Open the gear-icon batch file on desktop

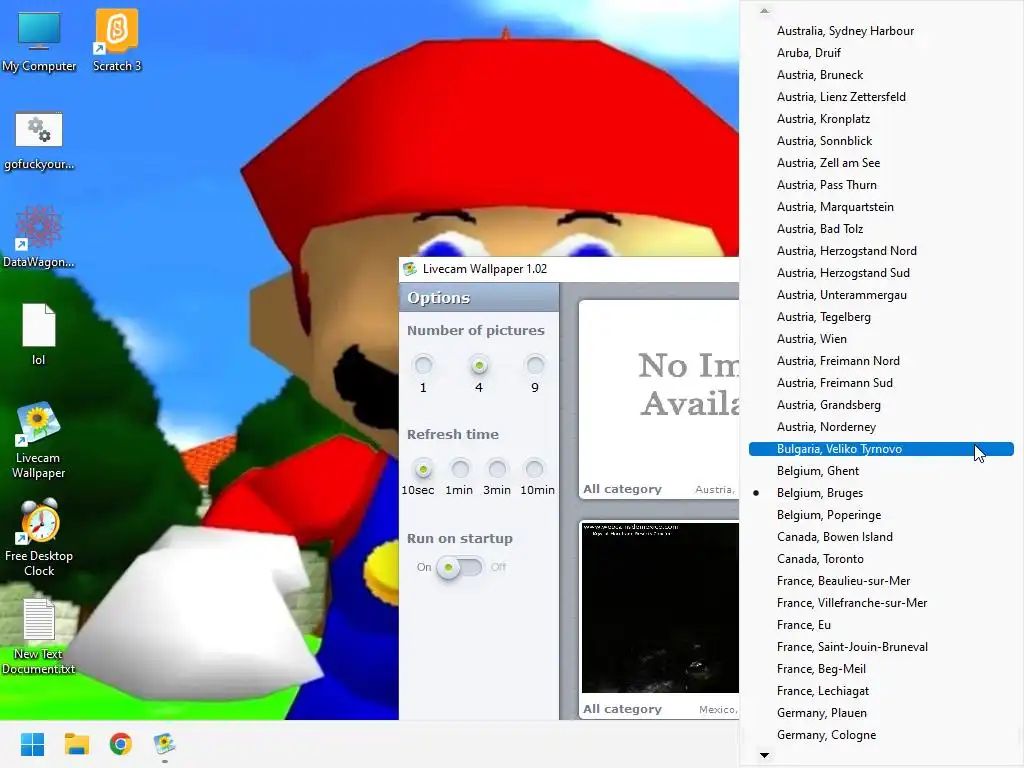[x=39, y=142]
